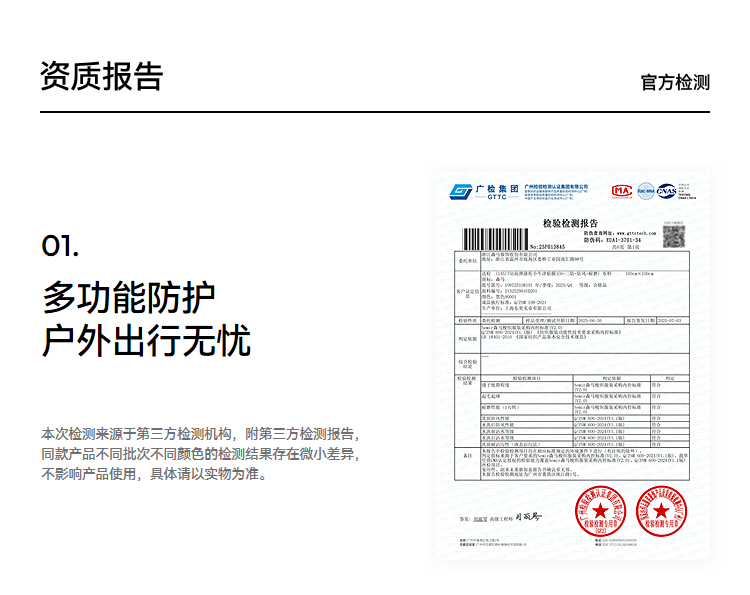Select the 官方检测 label
The width and height of the screenshot is (750, 595).
tap(675, 82)
